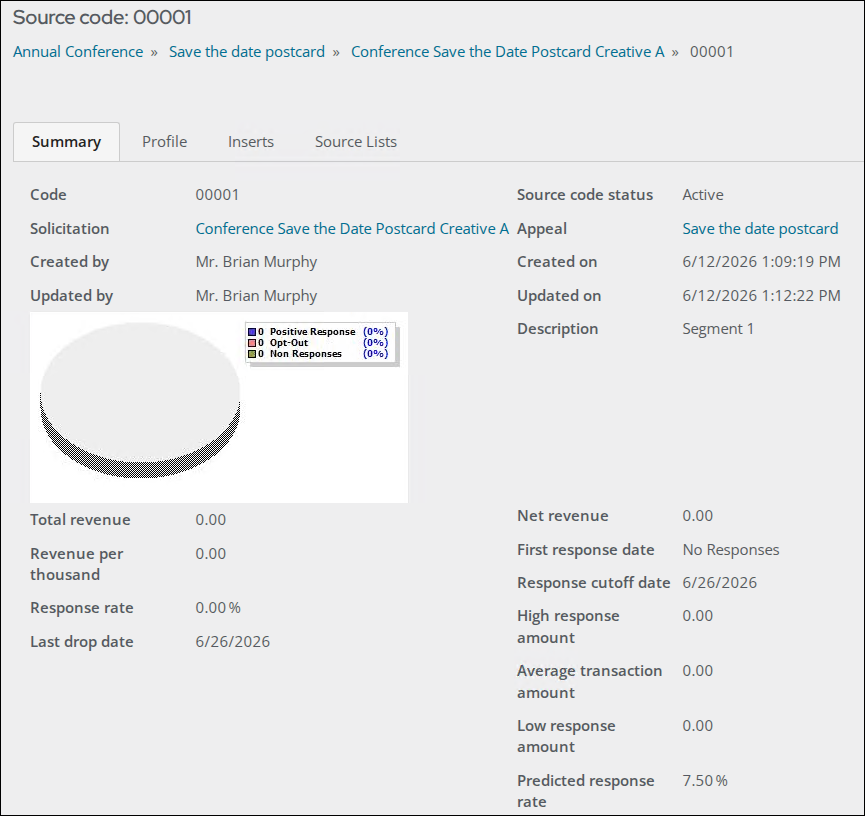The height and width of the screenshot is (816, 865).
Task: Click the Average transaction amount value
Action: click(x=698, y=671)
